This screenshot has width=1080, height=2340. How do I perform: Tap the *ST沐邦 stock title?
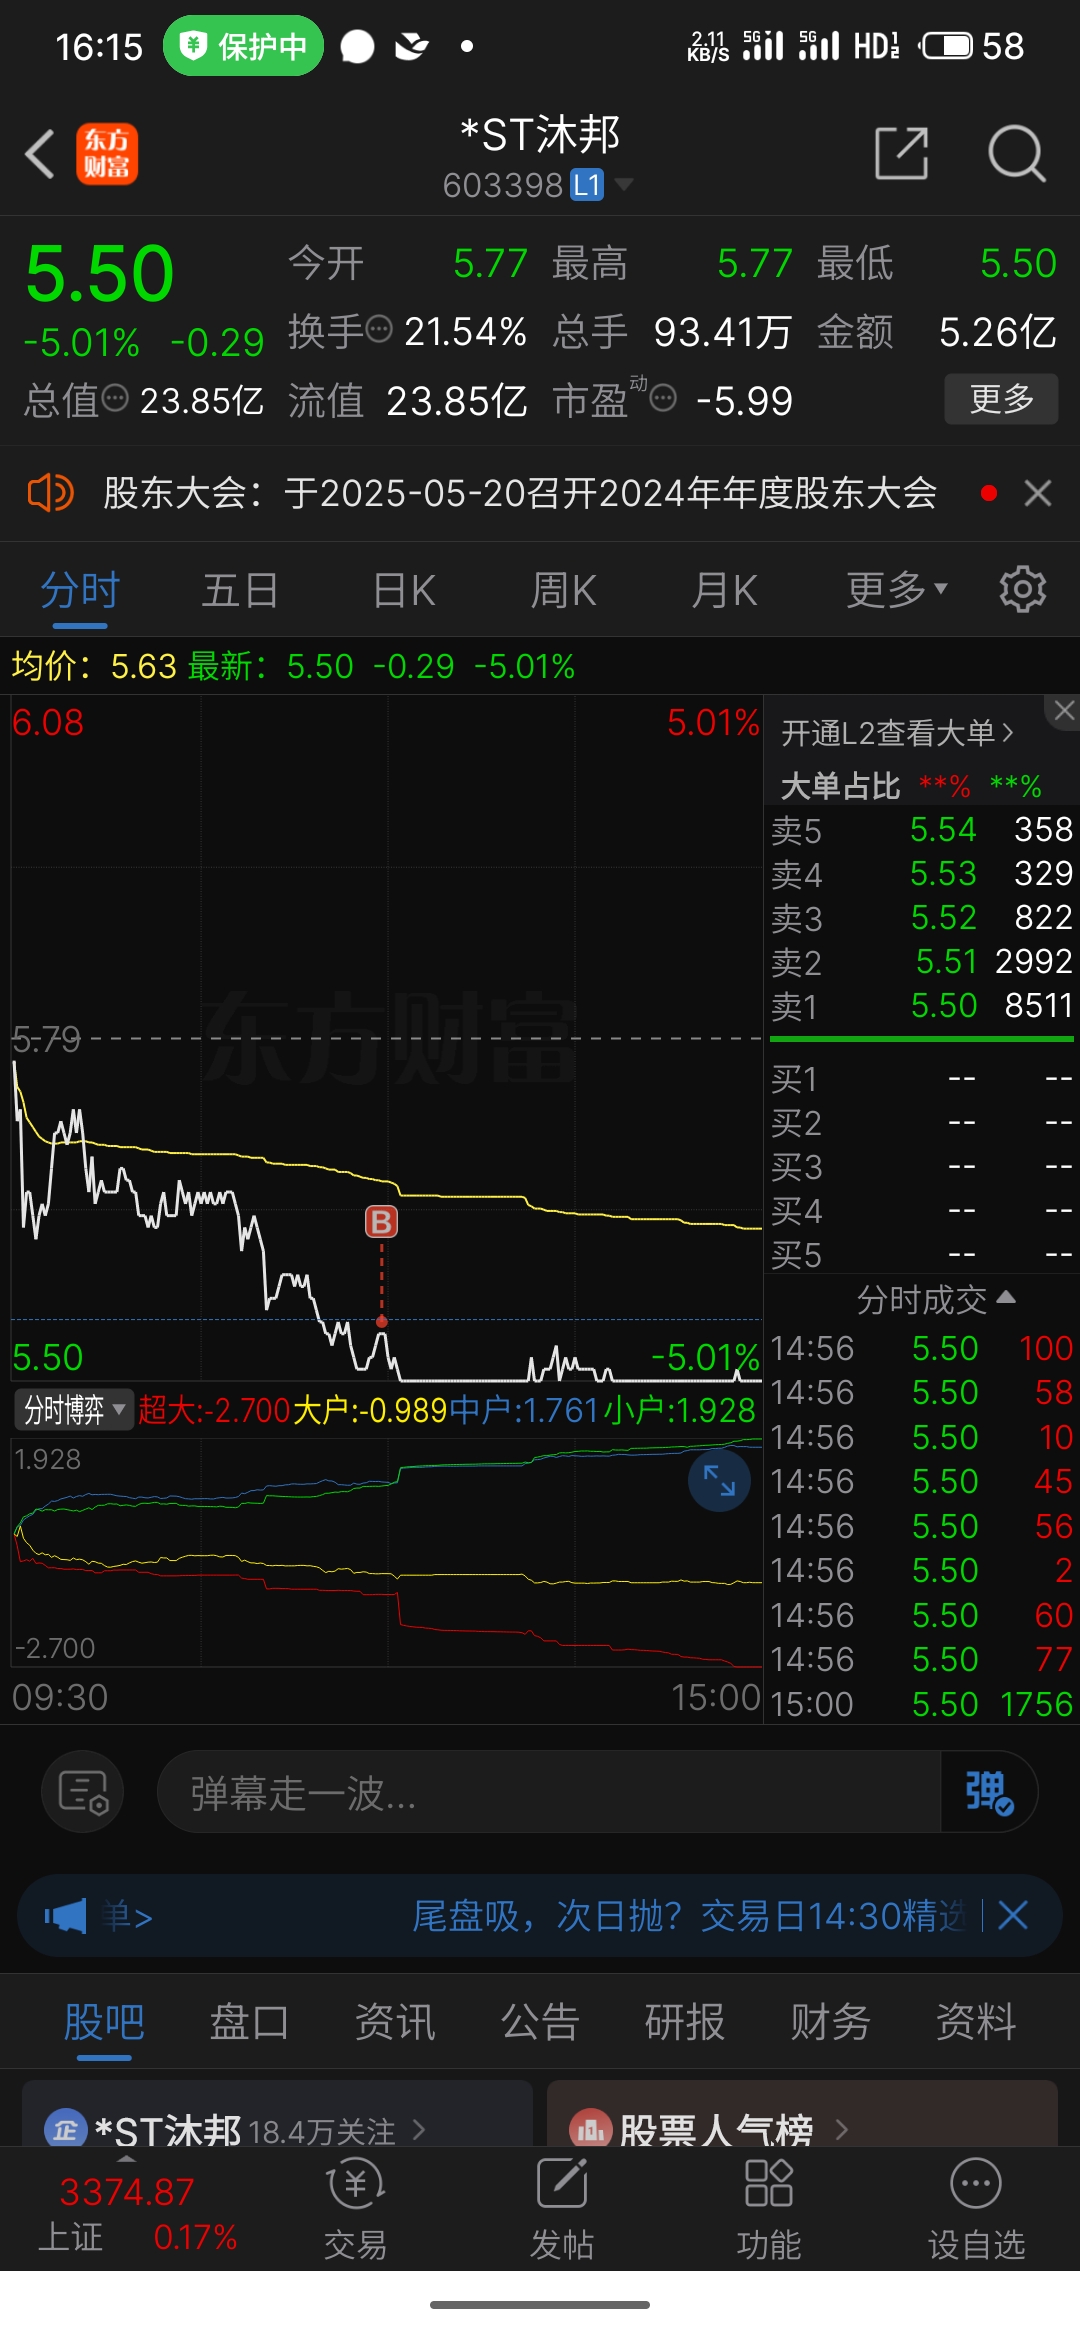click(x=540, y=134)
